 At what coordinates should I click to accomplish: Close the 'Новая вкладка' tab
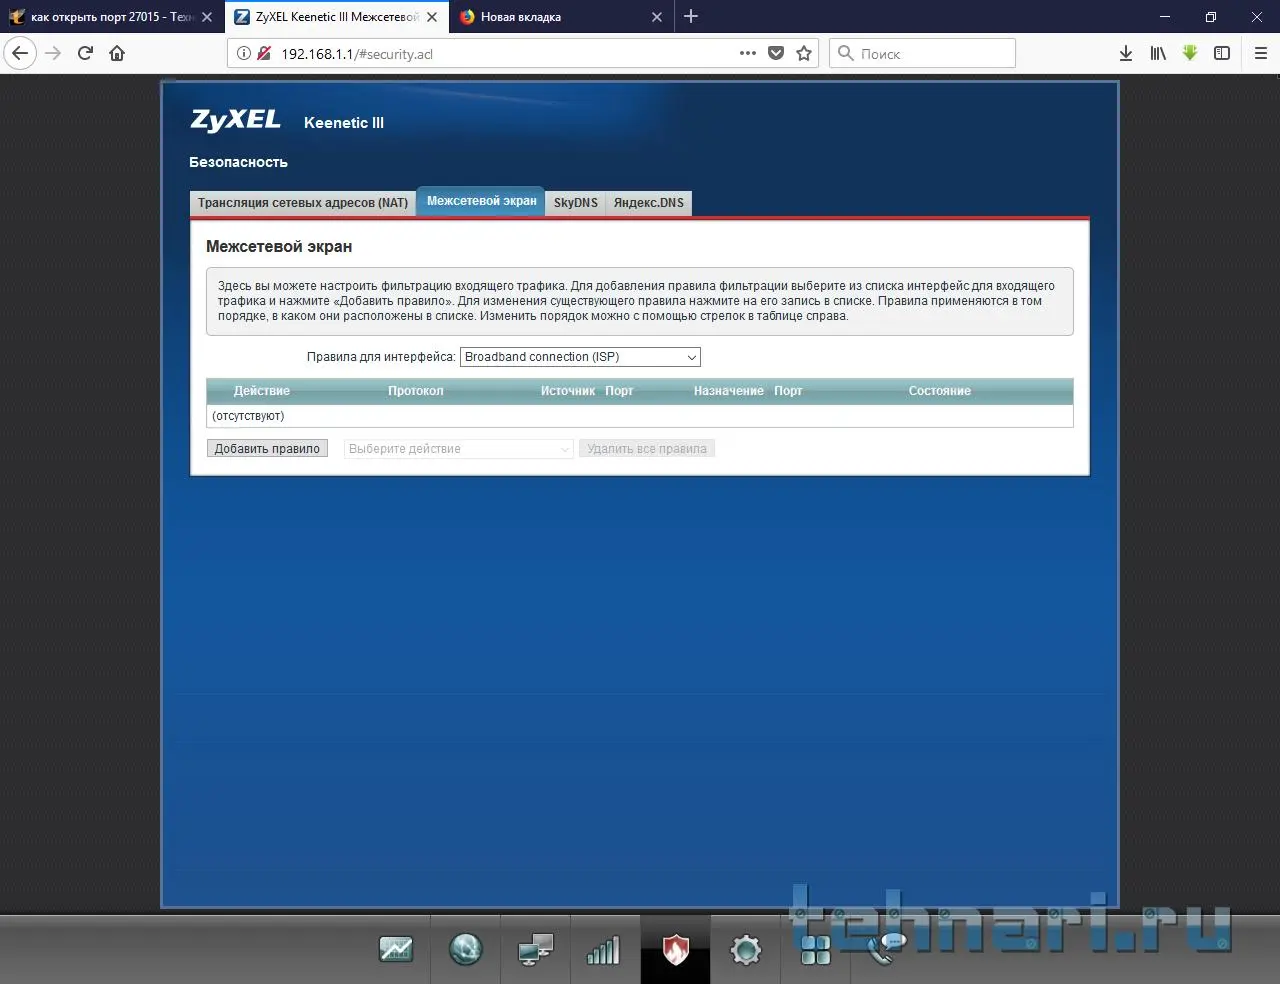pos(657,17)
